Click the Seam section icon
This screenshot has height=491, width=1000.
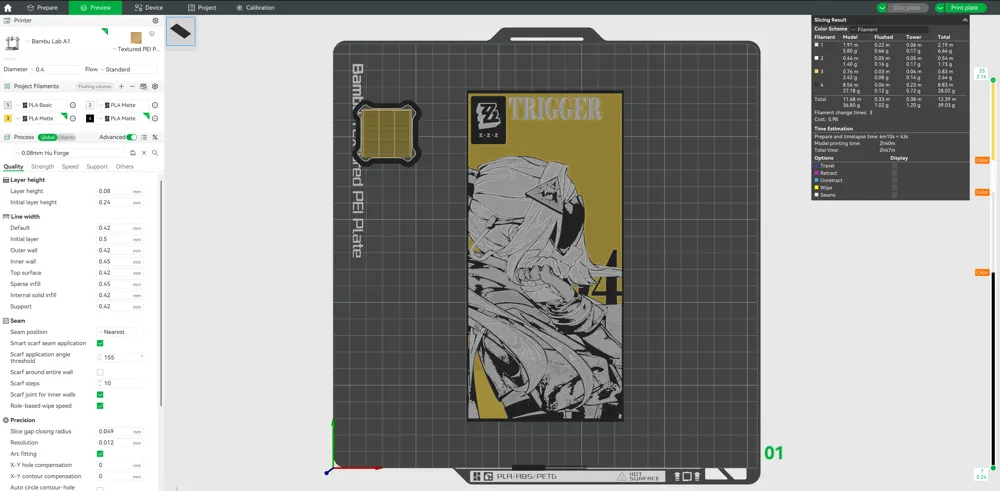(6, 321)
